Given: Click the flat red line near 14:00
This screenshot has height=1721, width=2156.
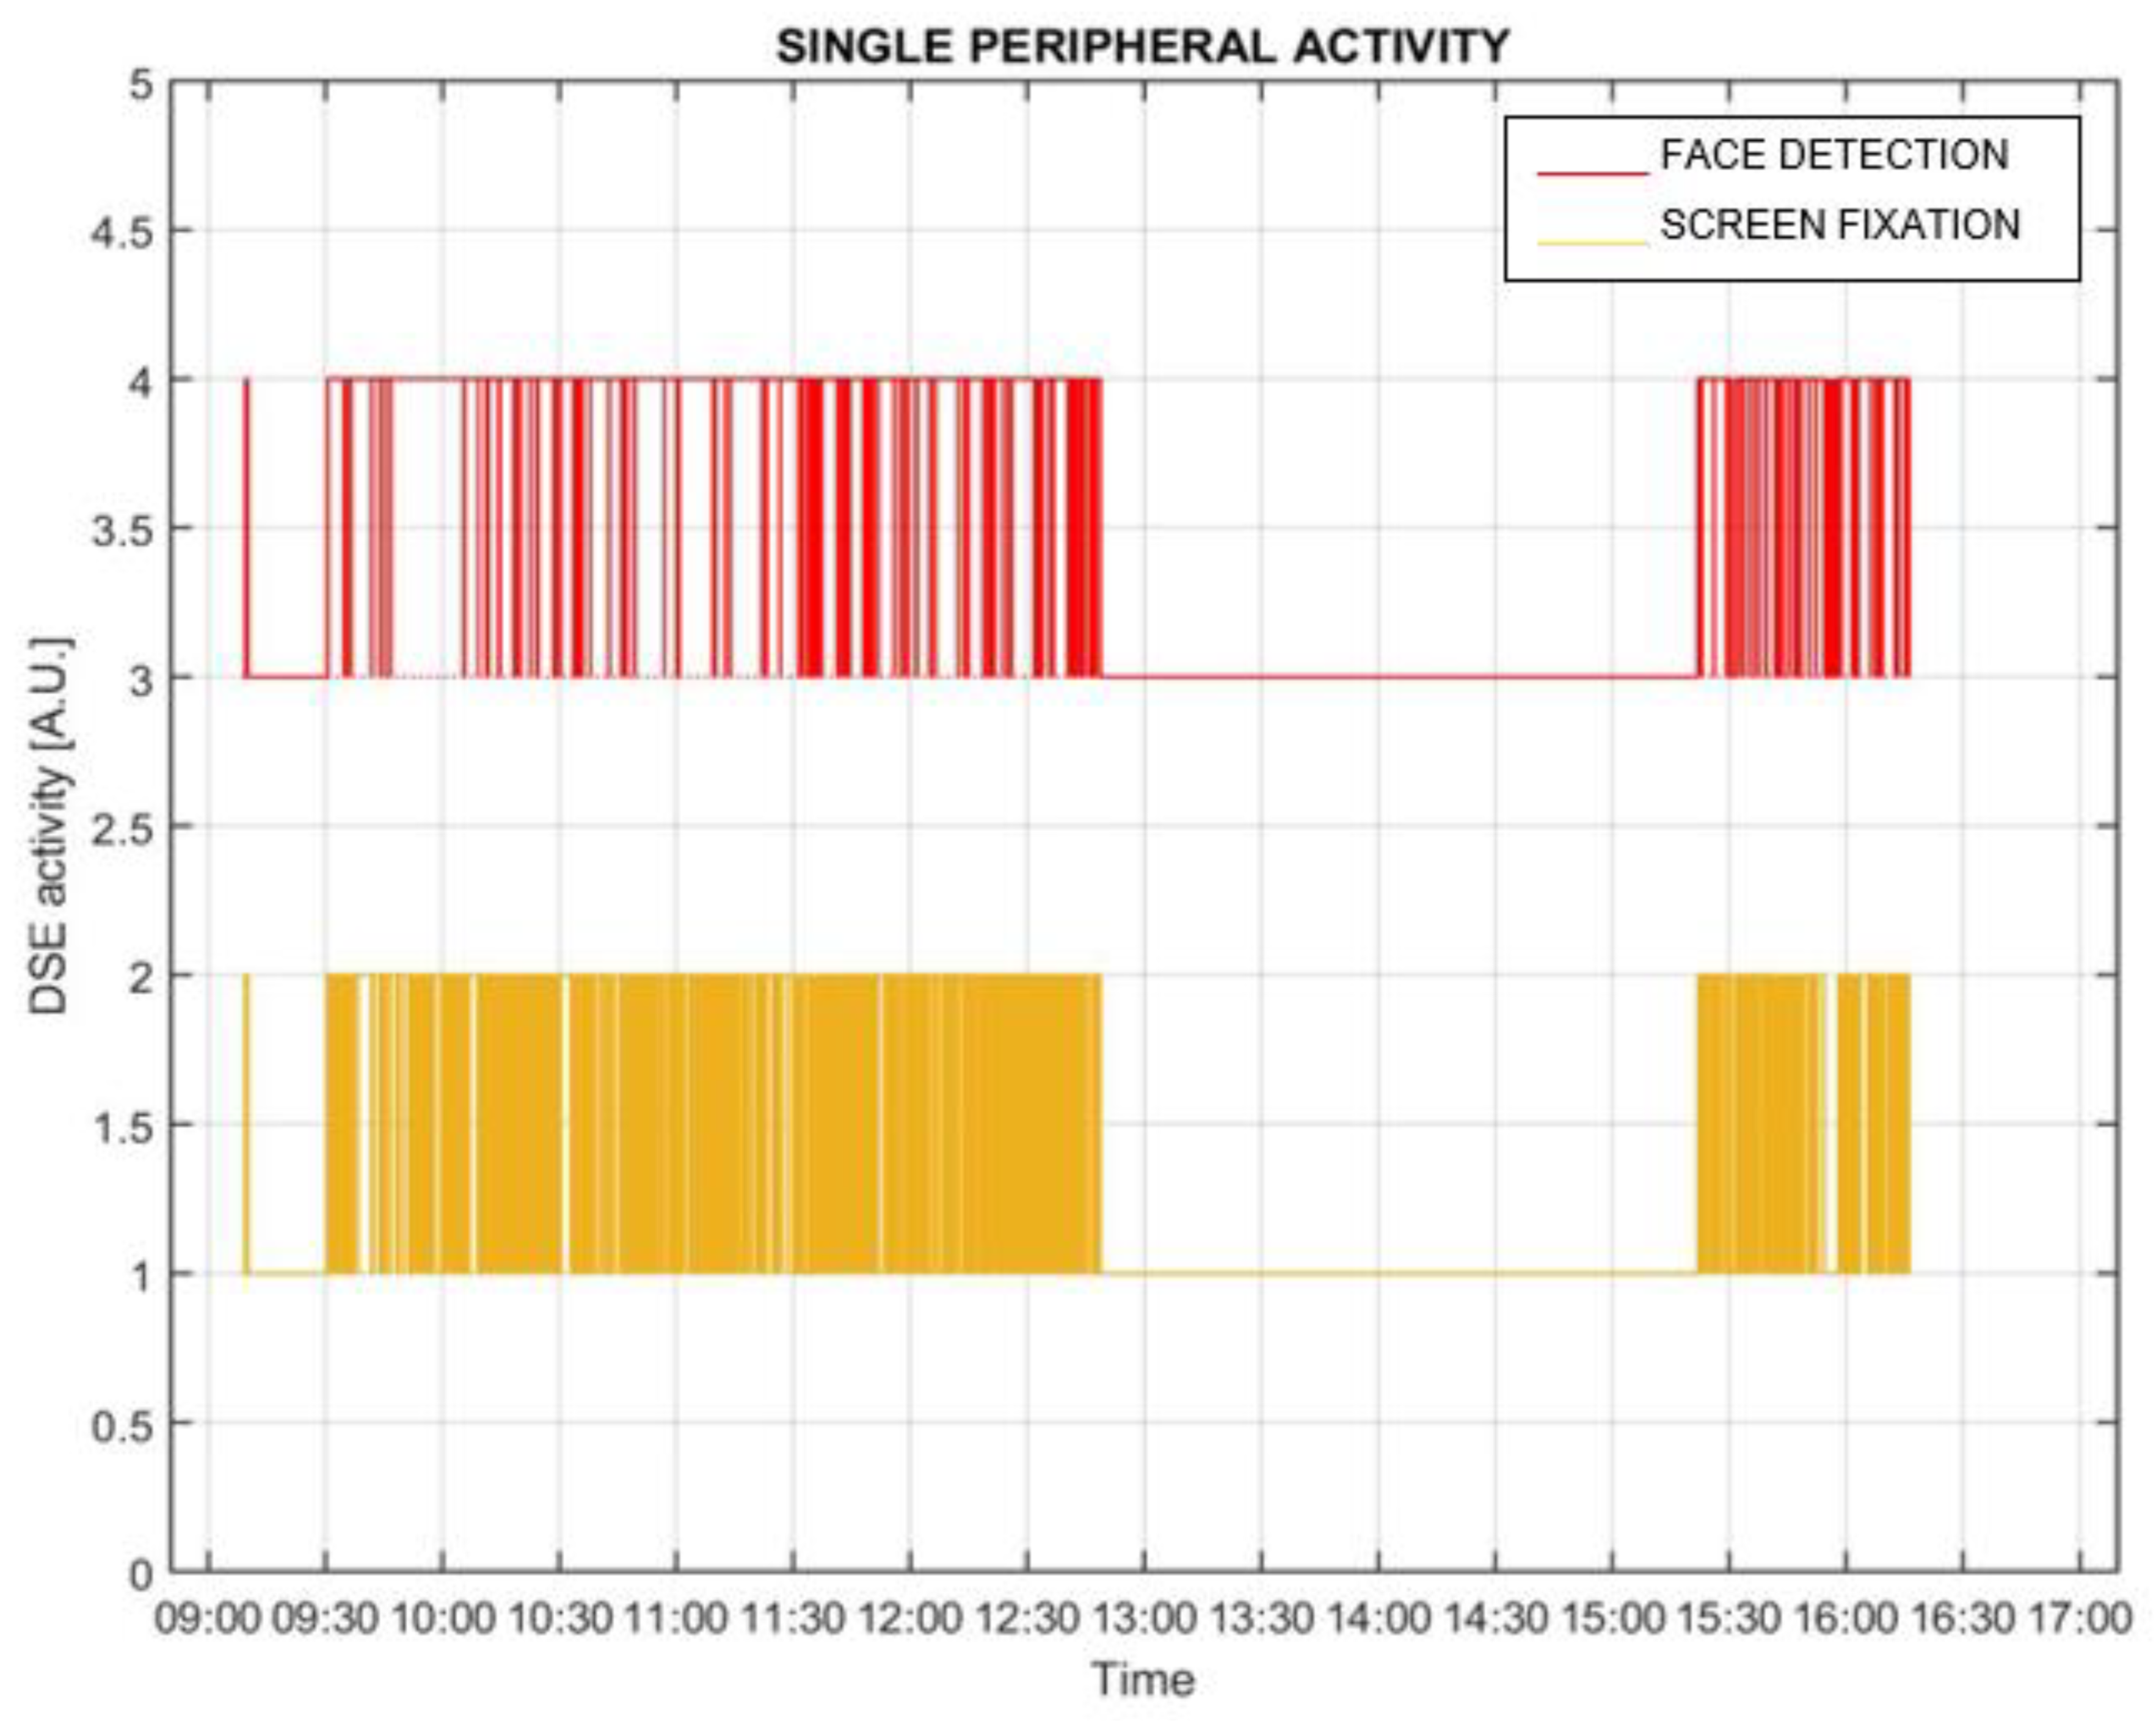Looking at the screenshot, I should click(1378, 677).
